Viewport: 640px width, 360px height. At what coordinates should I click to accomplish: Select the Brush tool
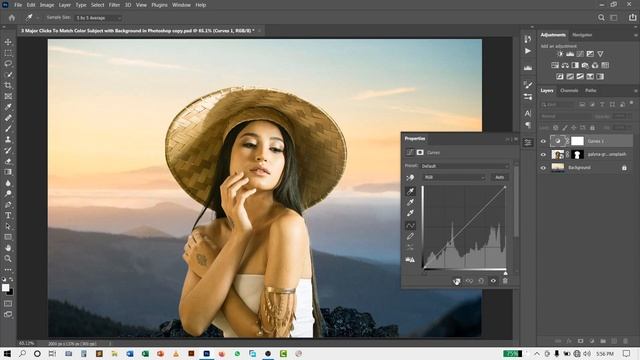tap(8, 129)
